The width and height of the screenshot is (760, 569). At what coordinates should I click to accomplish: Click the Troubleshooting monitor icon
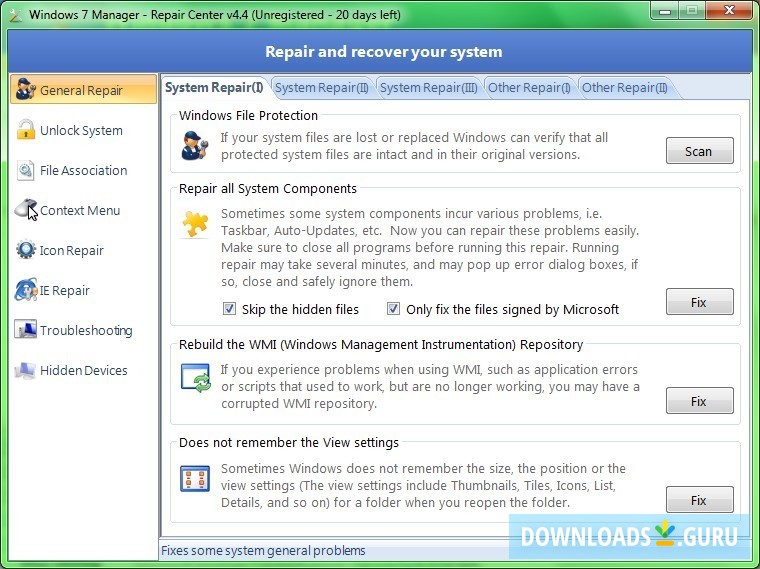25,330
